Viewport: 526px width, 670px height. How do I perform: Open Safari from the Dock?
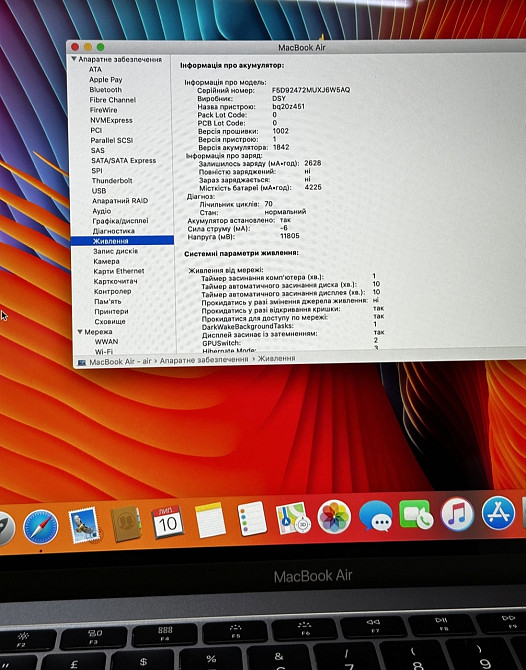click(x=41, y=527)
